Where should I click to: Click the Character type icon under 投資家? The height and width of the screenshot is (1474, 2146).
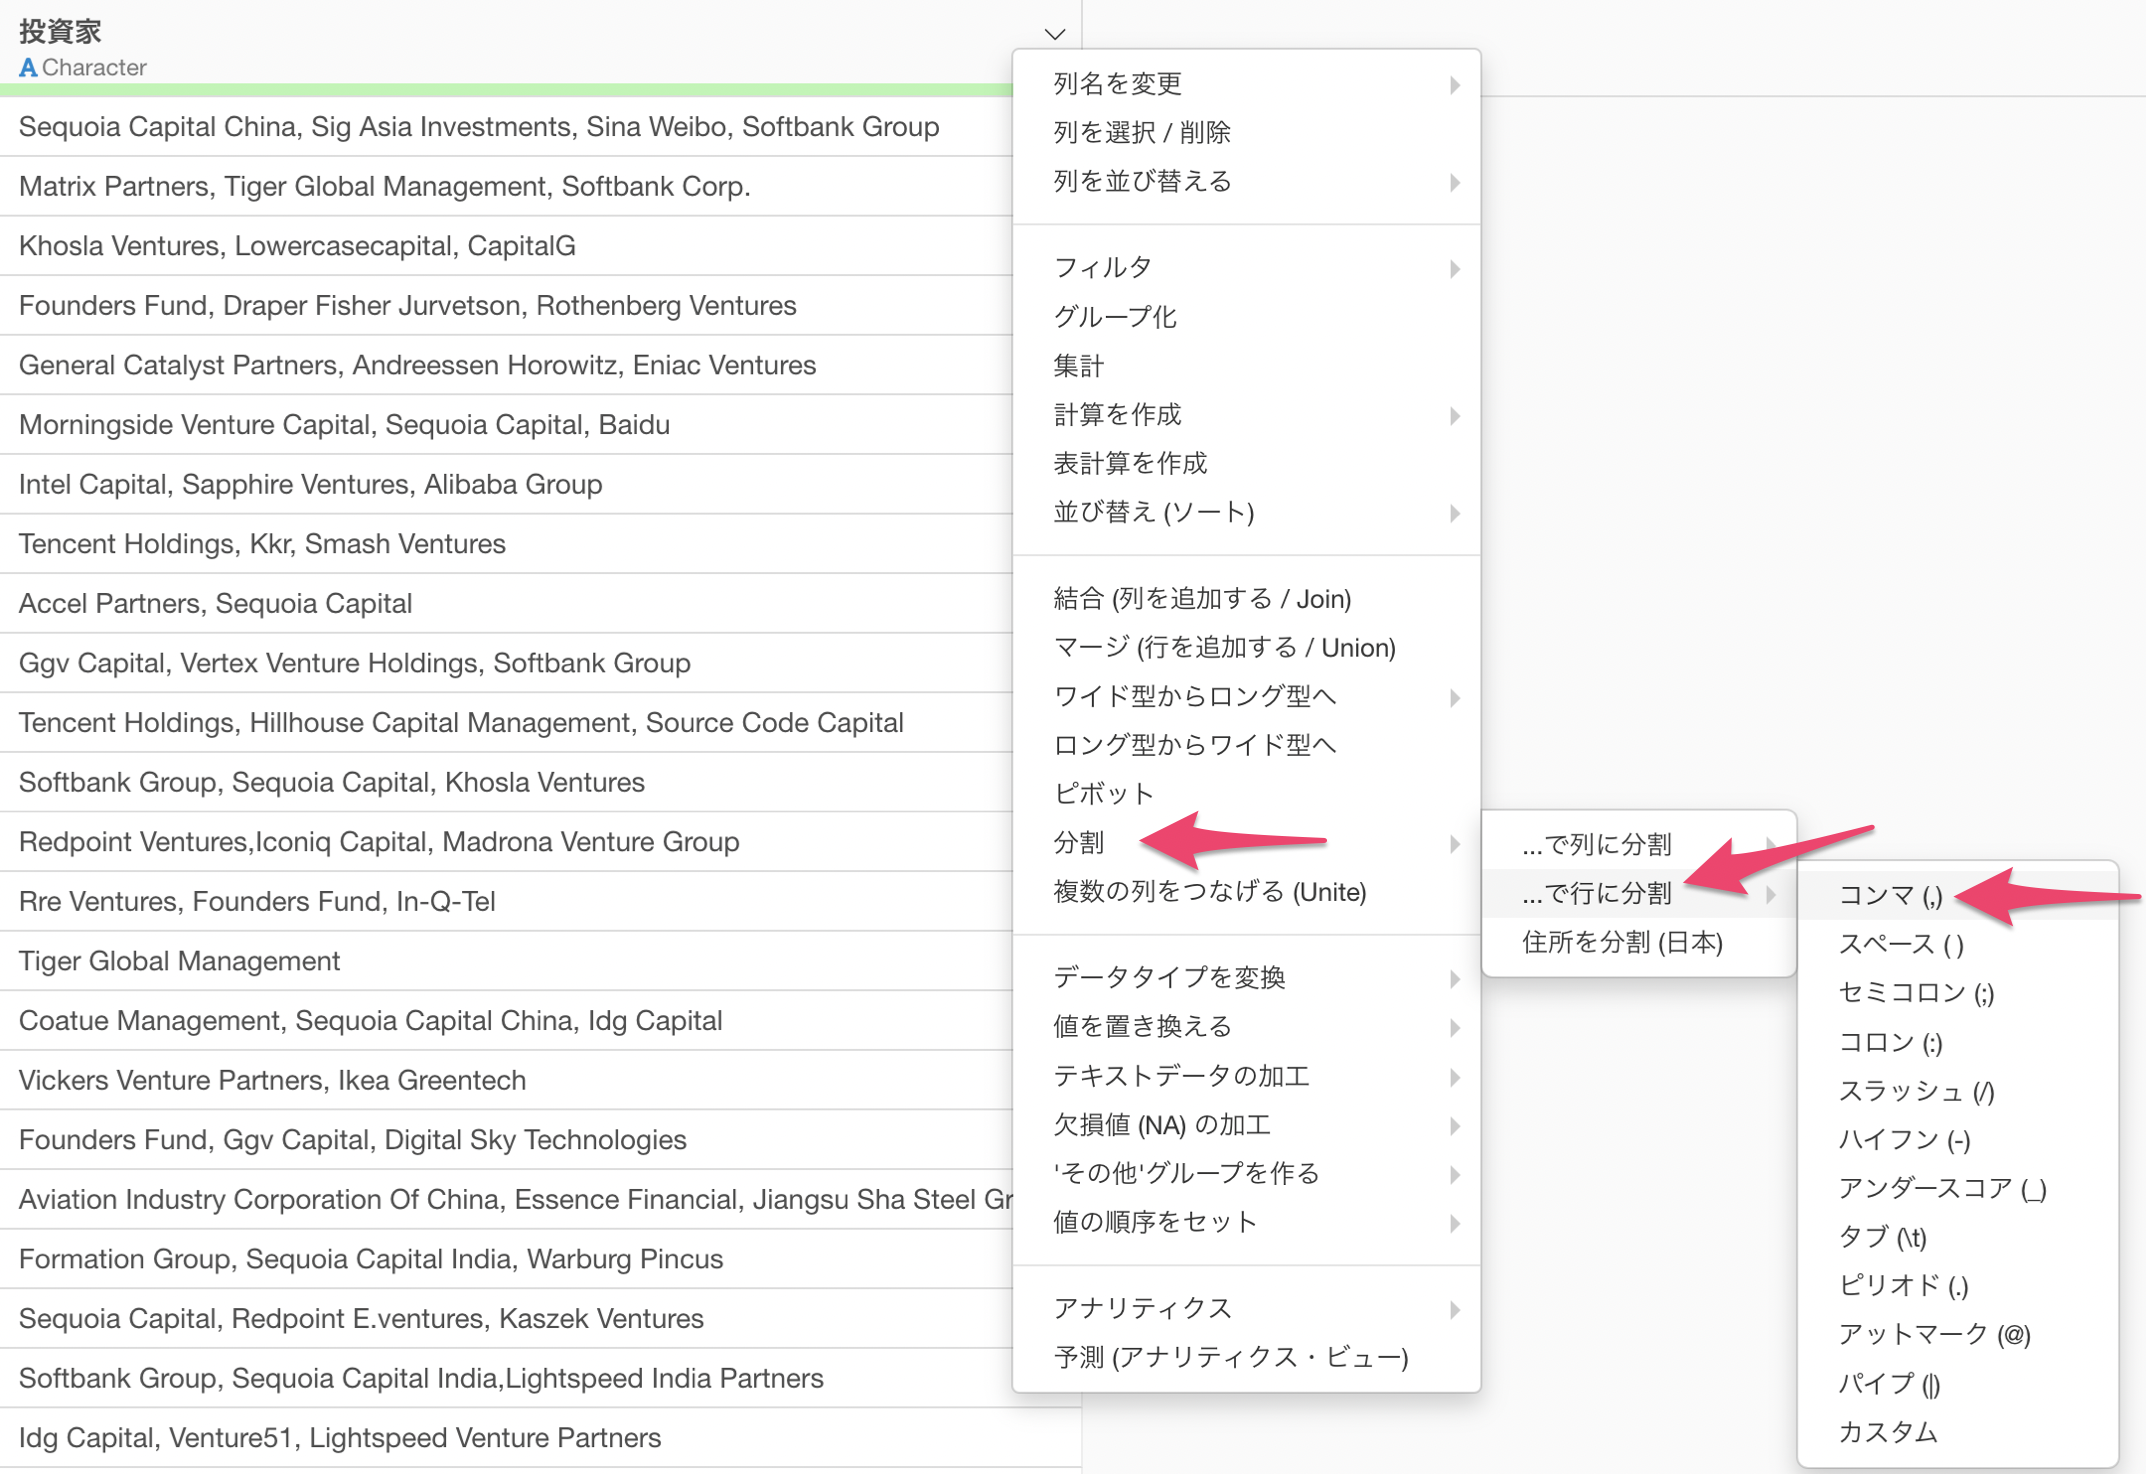click(x=28, y=67)
